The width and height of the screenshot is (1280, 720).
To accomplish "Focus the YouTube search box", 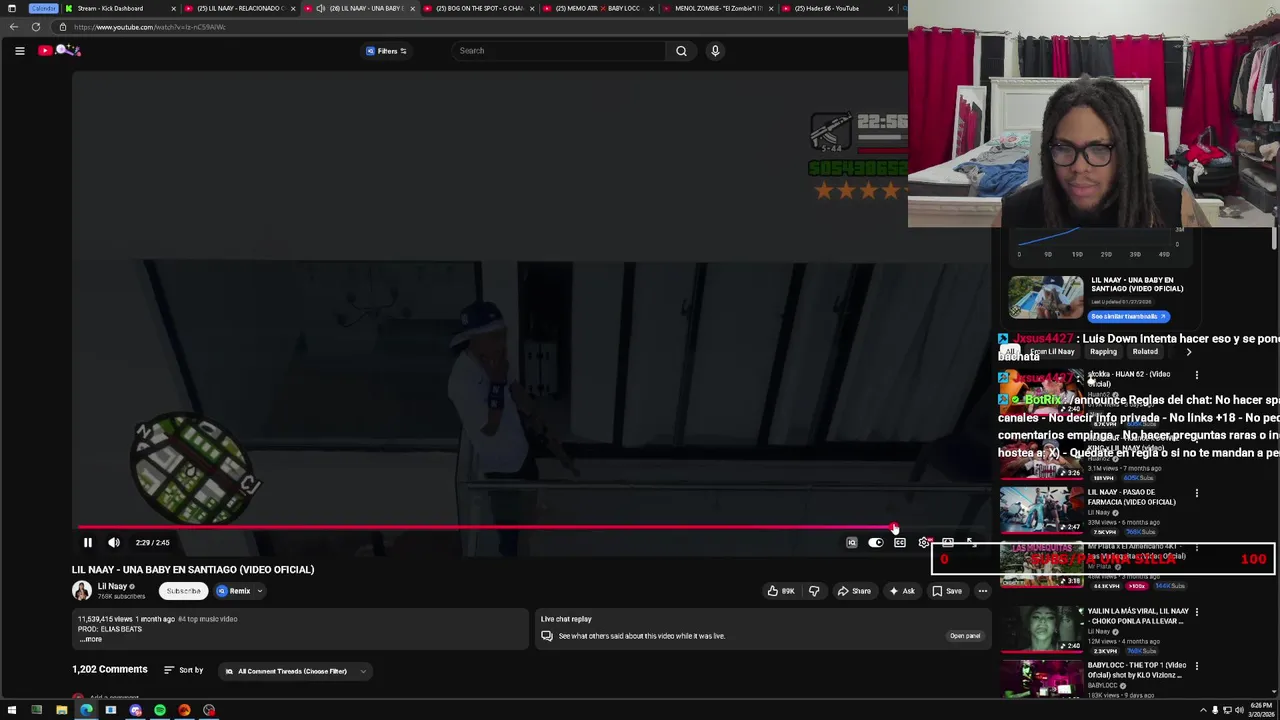I will 558,51.
